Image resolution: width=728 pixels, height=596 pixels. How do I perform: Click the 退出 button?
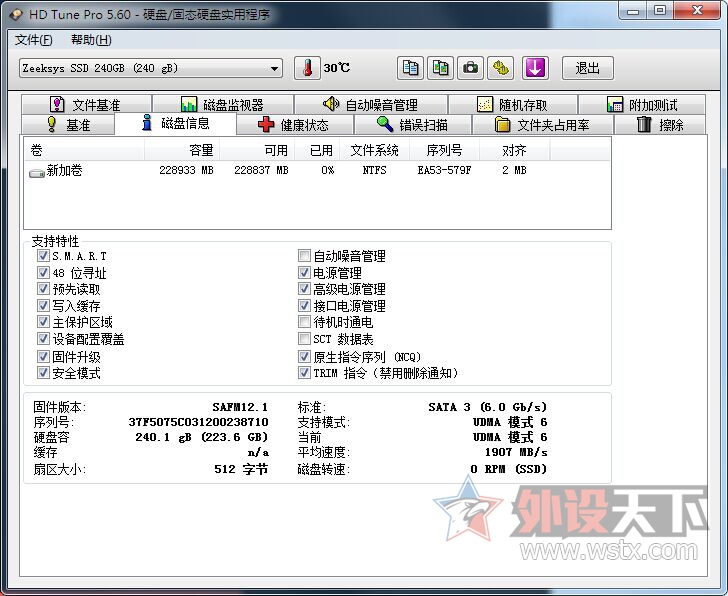coord(587,68)
